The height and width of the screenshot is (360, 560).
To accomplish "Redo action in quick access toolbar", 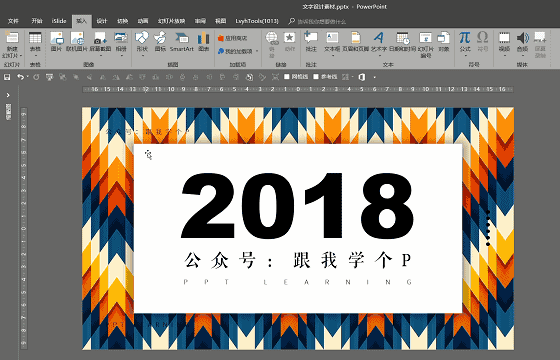I will (x=36, y=77).
